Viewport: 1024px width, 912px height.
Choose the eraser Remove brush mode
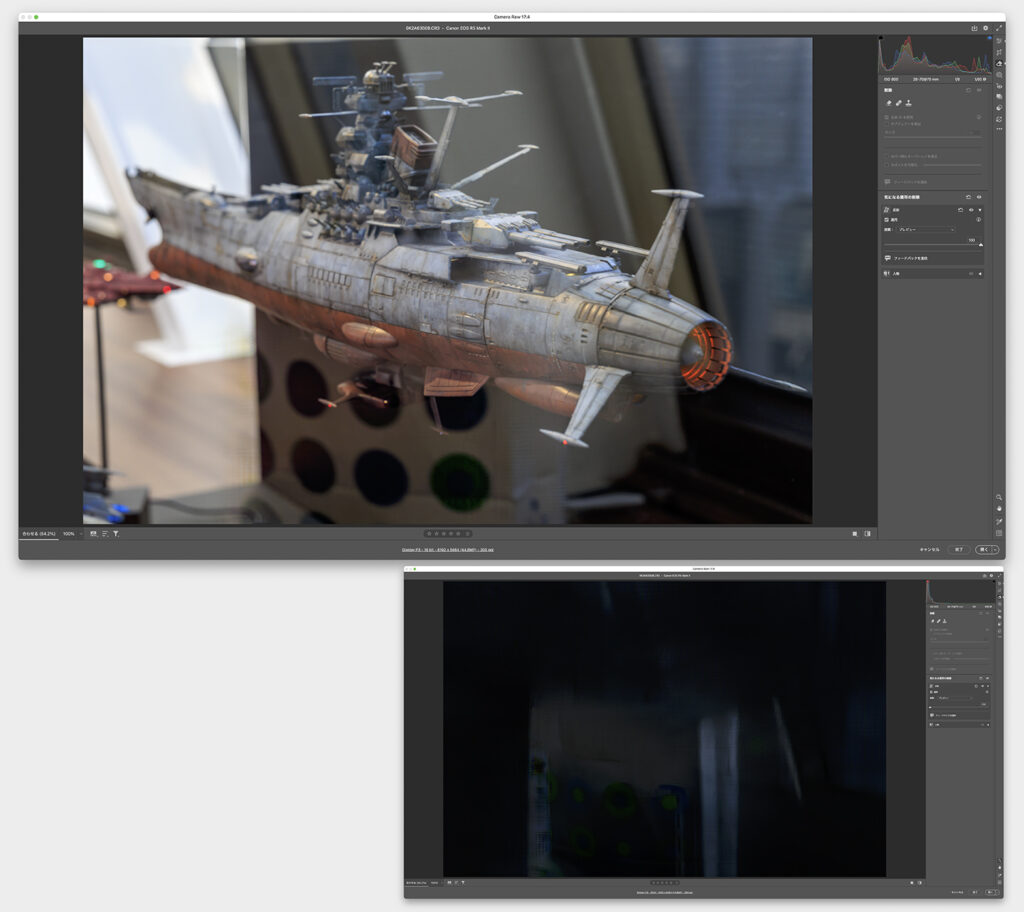click(x=889, y=103)
